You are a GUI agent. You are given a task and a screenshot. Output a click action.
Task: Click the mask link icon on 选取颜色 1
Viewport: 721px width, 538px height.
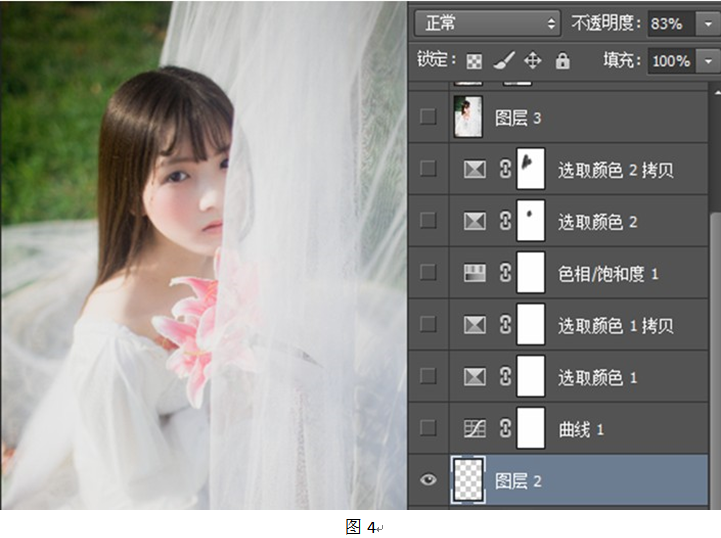tap(505, 377)
